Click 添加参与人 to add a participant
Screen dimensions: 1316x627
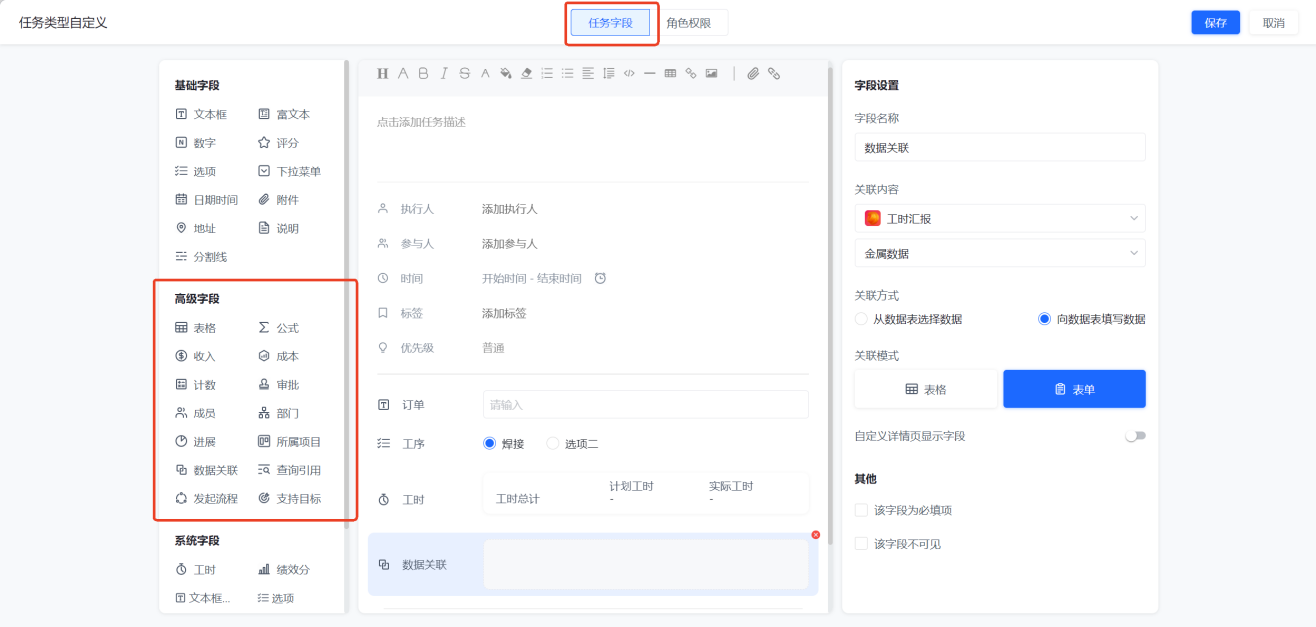[510, 244]
